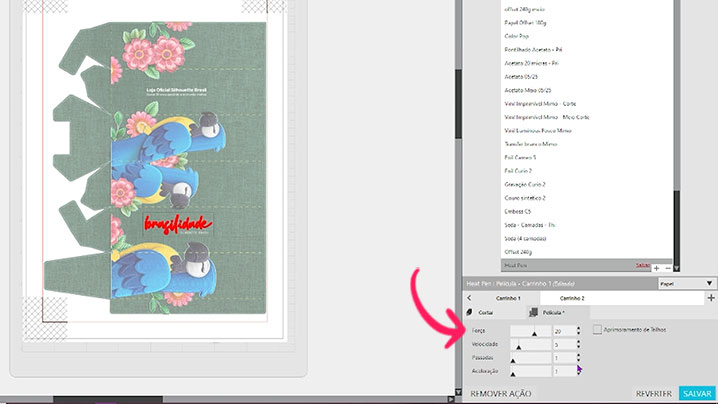Click REMOVER AÇÃO
This screenshot has height=404, width=718.
pyautogui.click(x=501, y=394)
